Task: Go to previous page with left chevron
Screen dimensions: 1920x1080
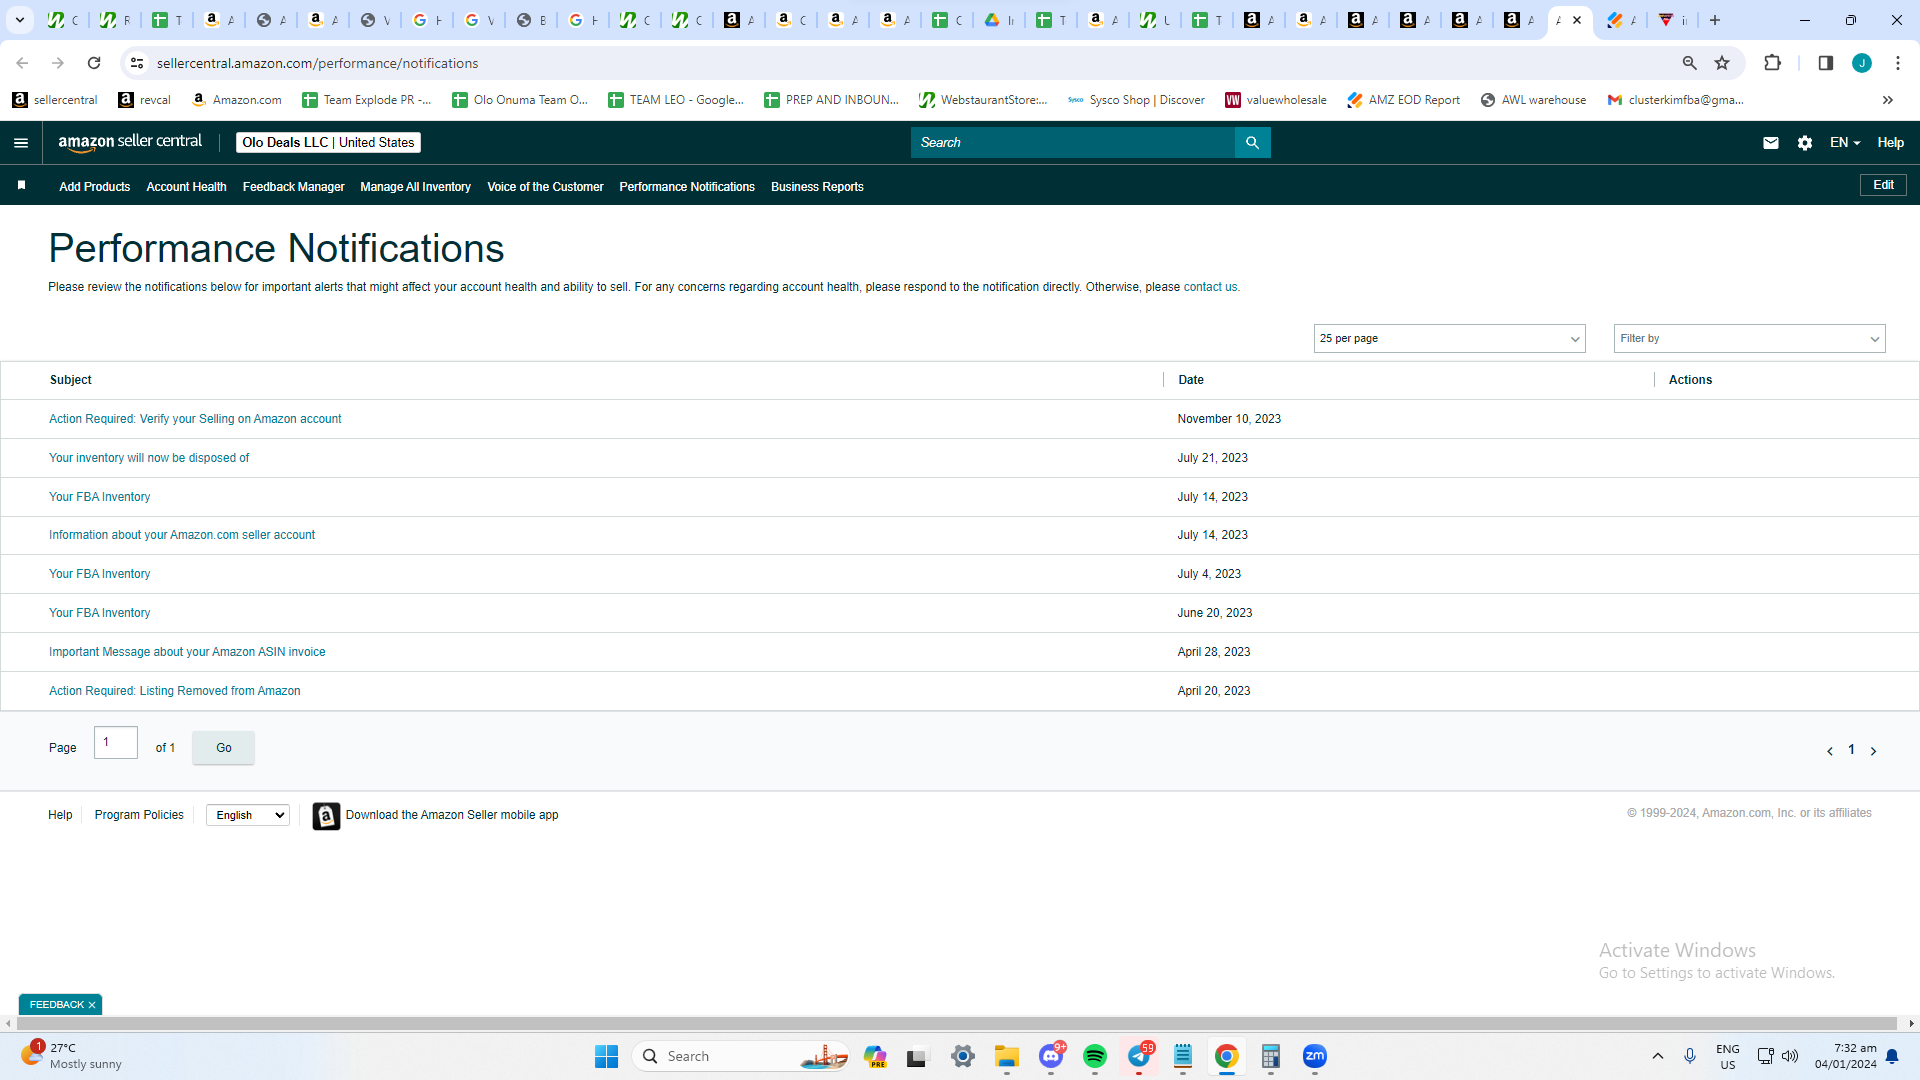Action: 1830,751
